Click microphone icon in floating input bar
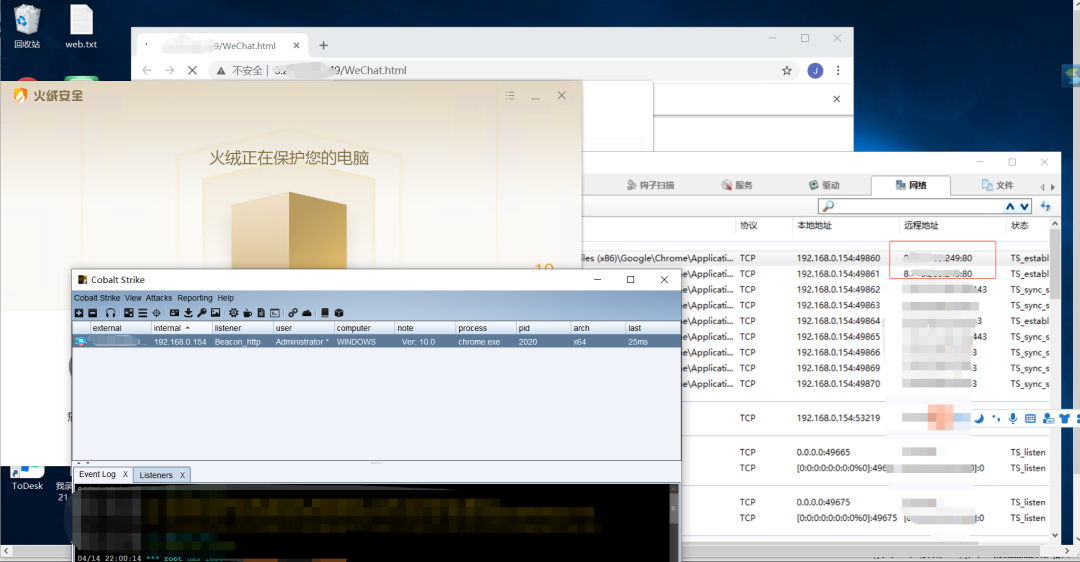1080x562 pixels. pos(1012,418)
